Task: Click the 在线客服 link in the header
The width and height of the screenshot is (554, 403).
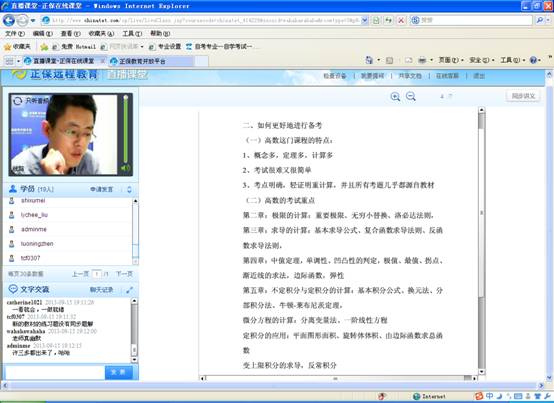Action: (x=447, y=76)
